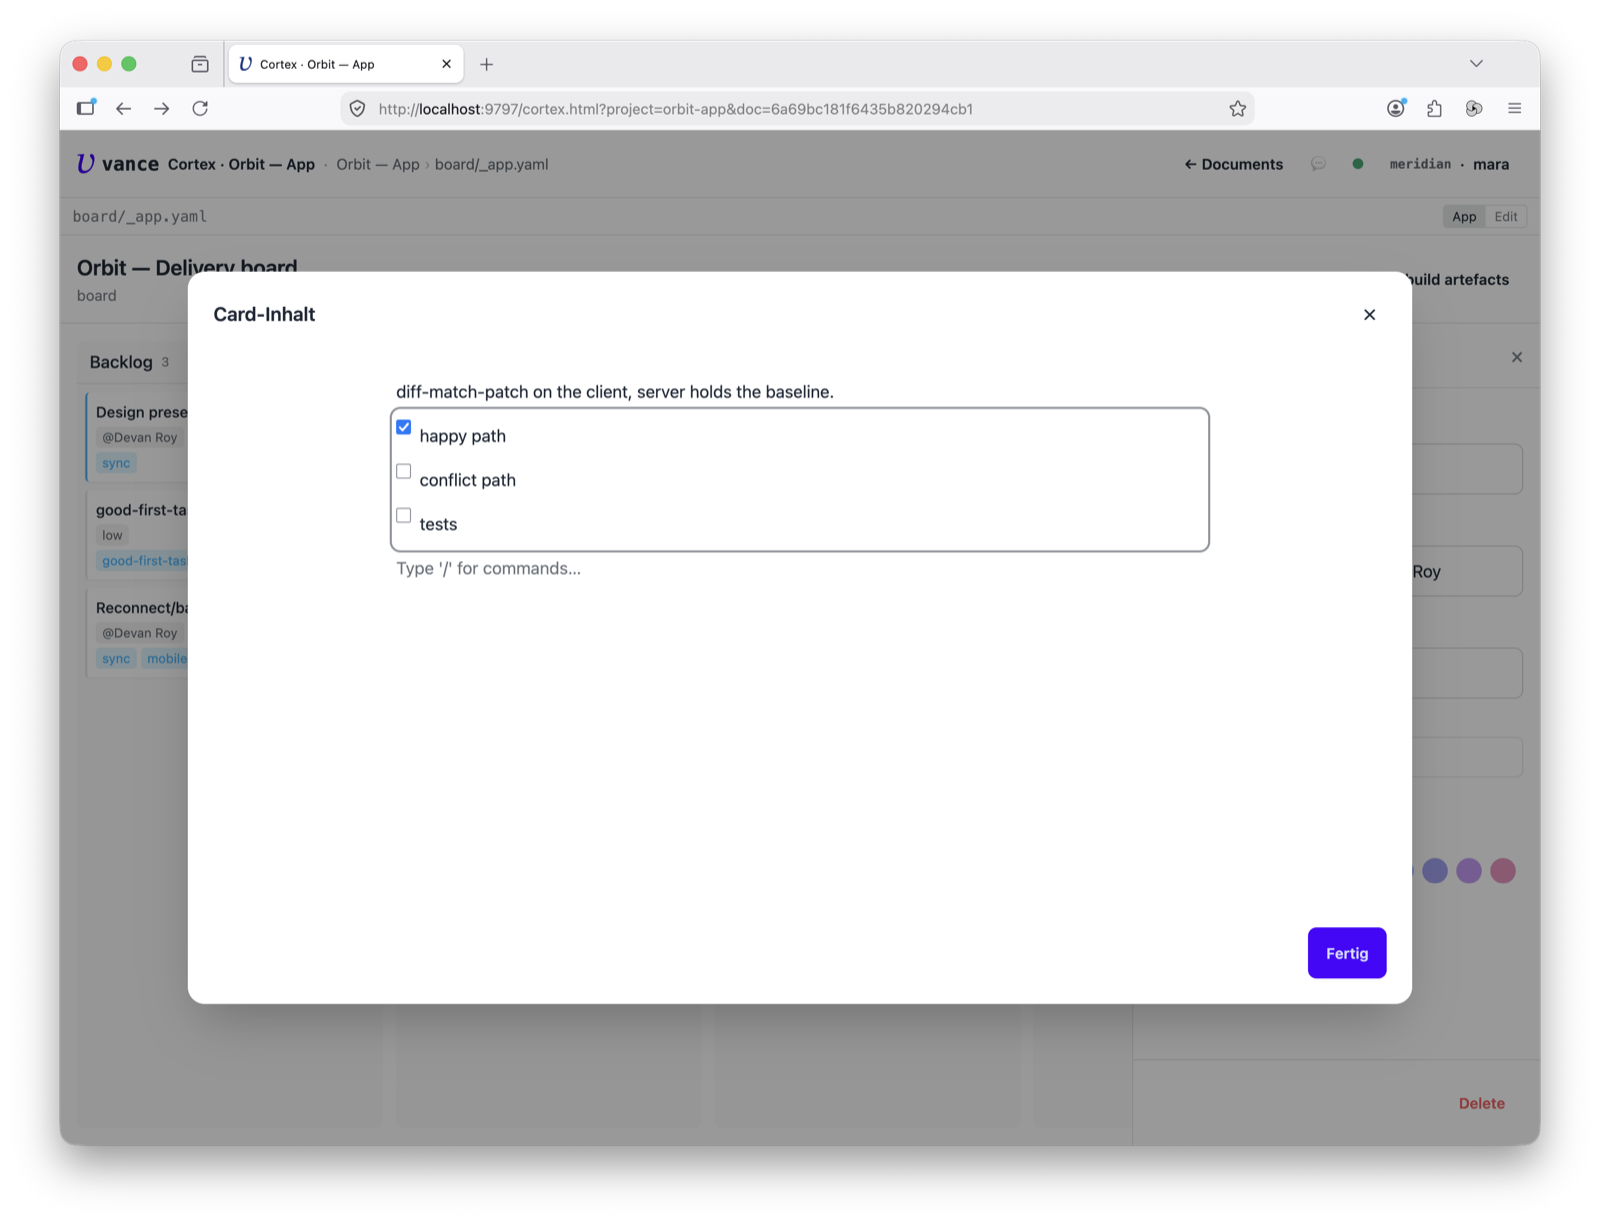Select the Cortex · Orbit — App tab
The width and height of the screenshot is (1600, 1224).
tap(346, 64)
